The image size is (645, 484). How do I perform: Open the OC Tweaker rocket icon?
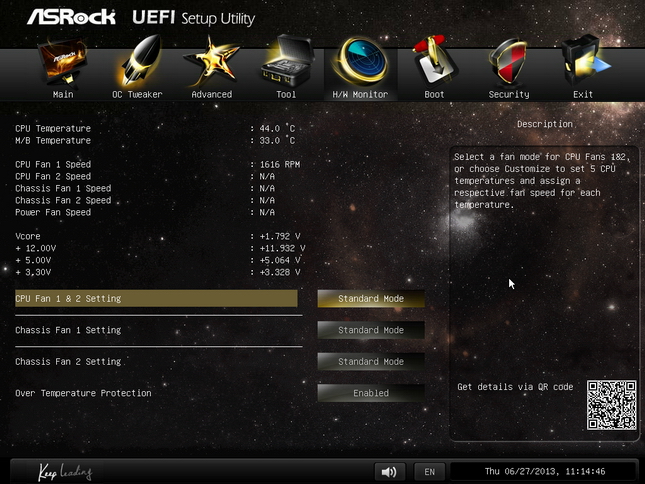coord(140,61)
